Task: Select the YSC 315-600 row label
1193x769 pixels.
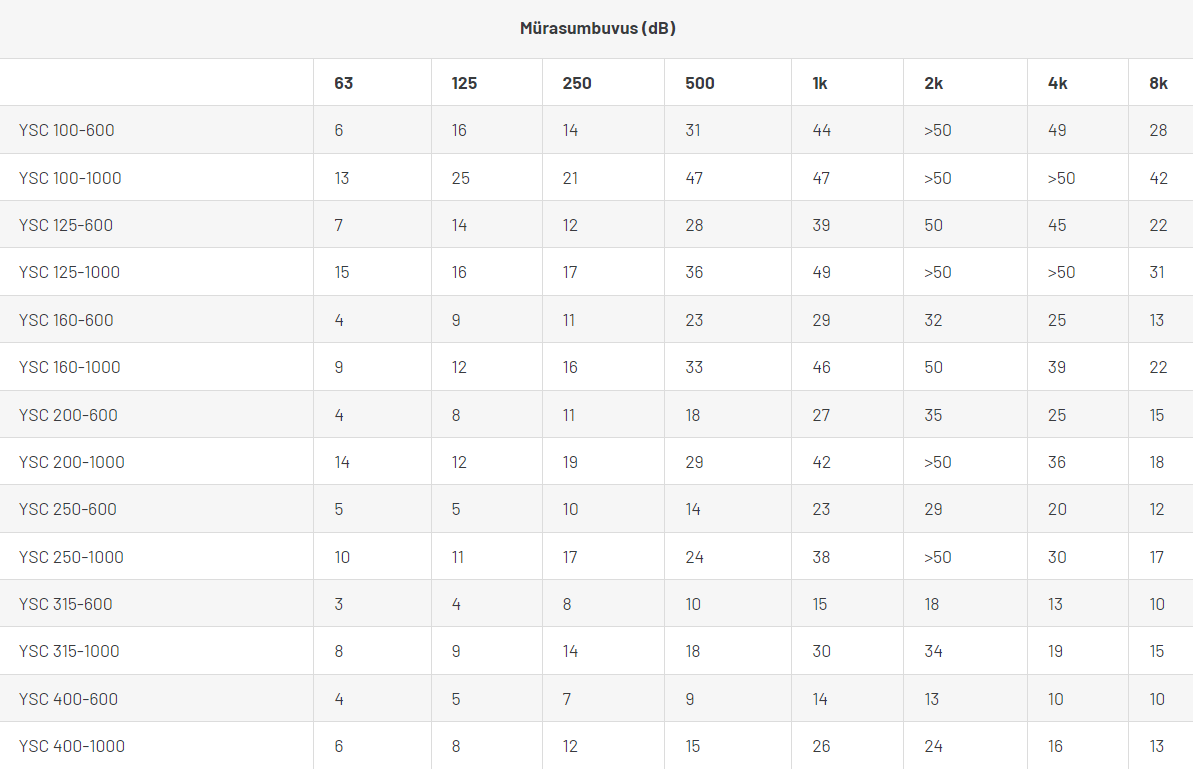Action: (65, 604)
